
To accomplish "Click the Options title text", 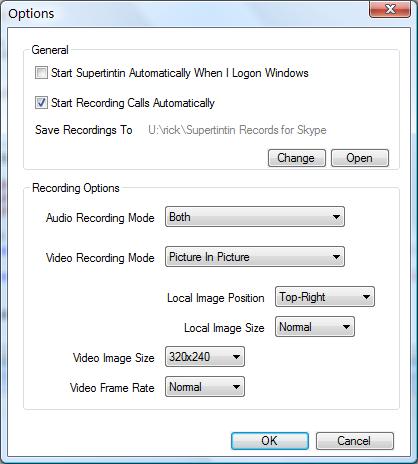I will click(31, 14).
